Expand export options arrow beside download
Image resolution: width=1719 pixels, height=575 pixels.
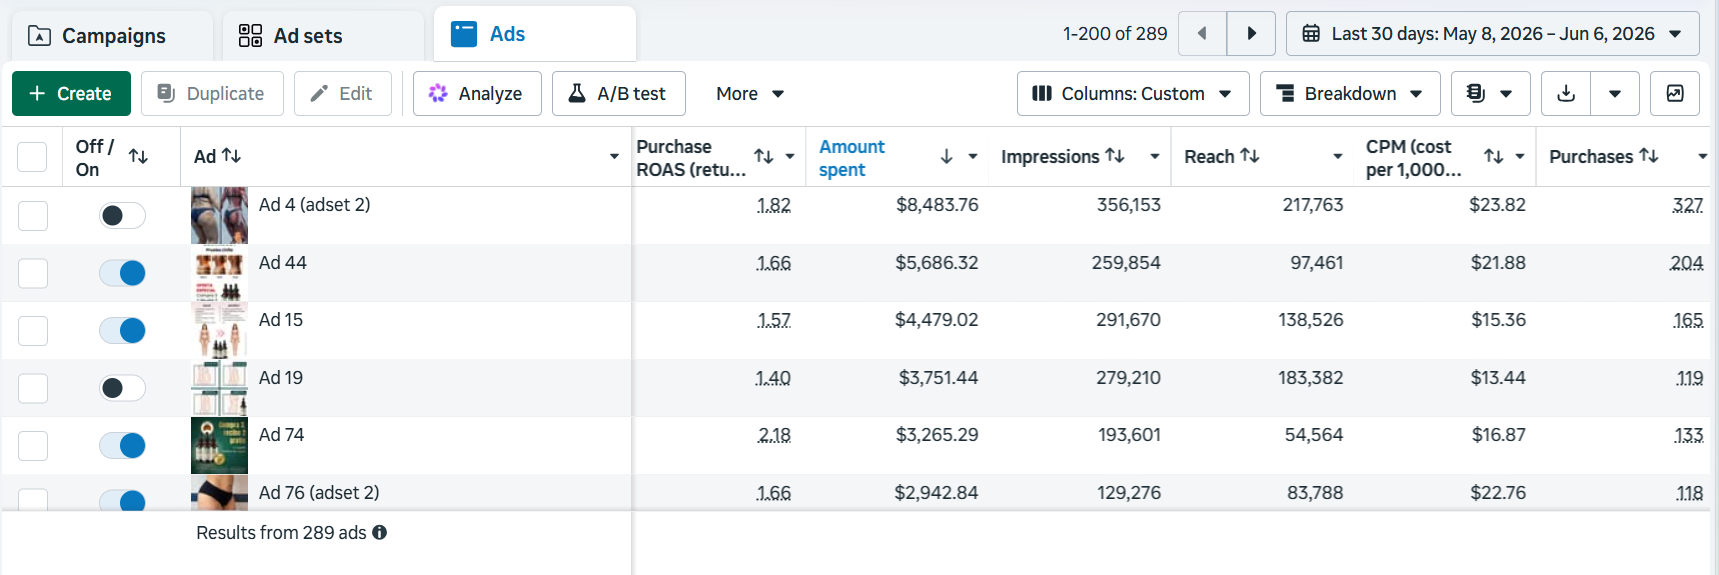click(1615, 94)
